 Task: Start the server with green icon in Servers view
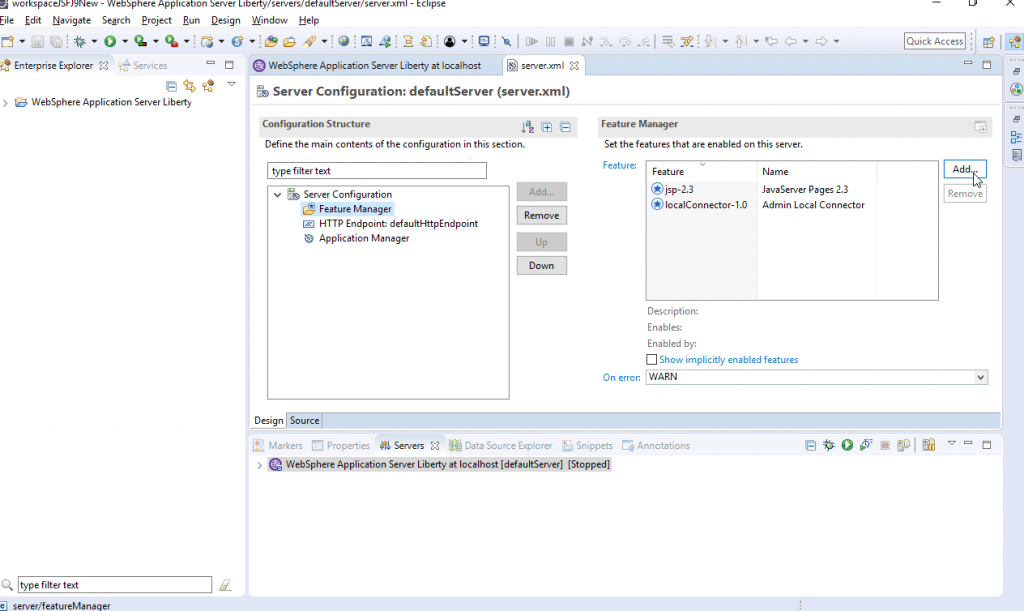[847, 445]
